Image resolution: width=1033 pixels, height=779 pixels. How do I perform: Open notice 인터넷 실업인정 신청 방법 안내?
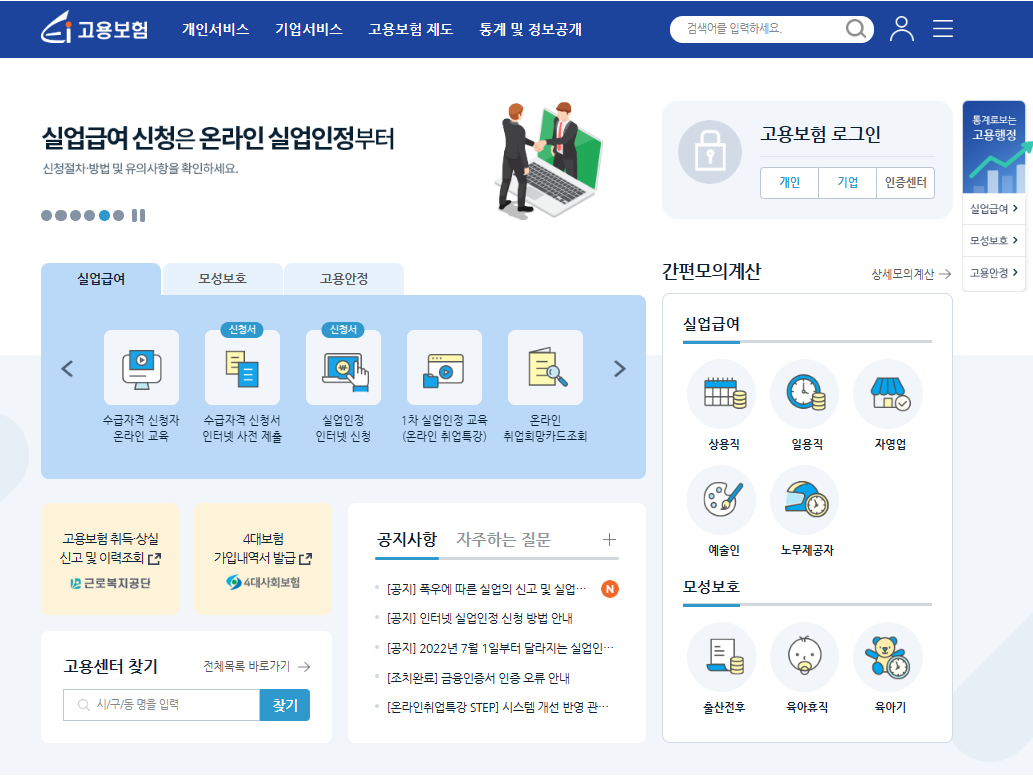(x=480, y=618)
